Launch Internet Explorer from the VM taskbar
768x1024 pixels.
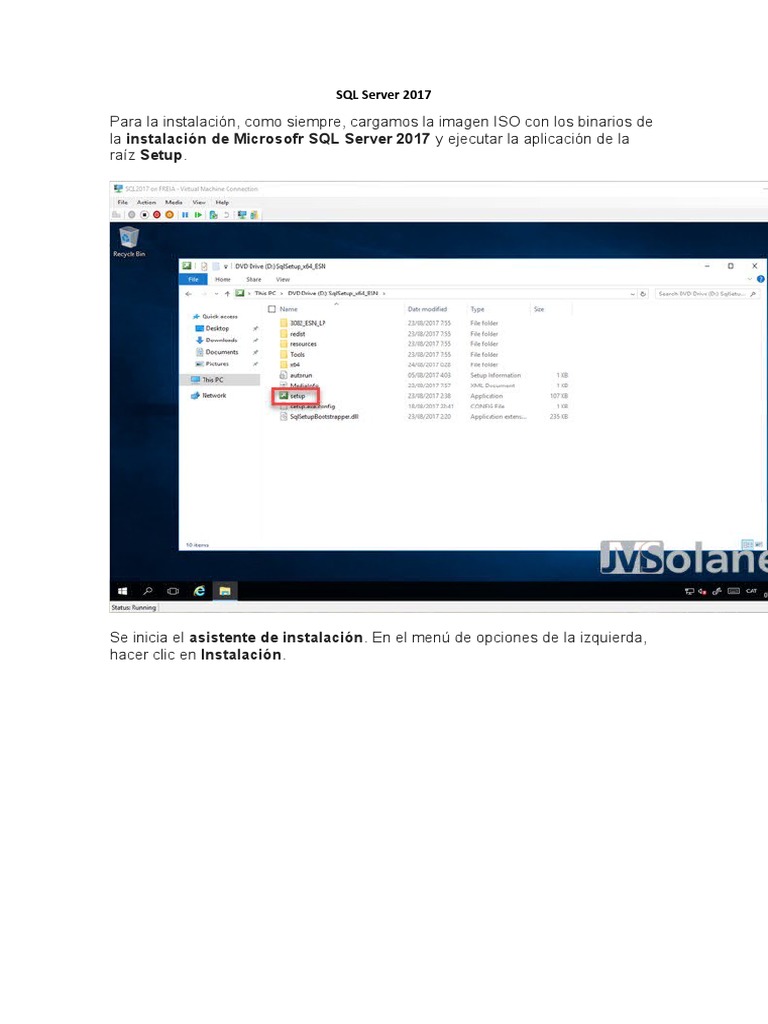[199, 591]
